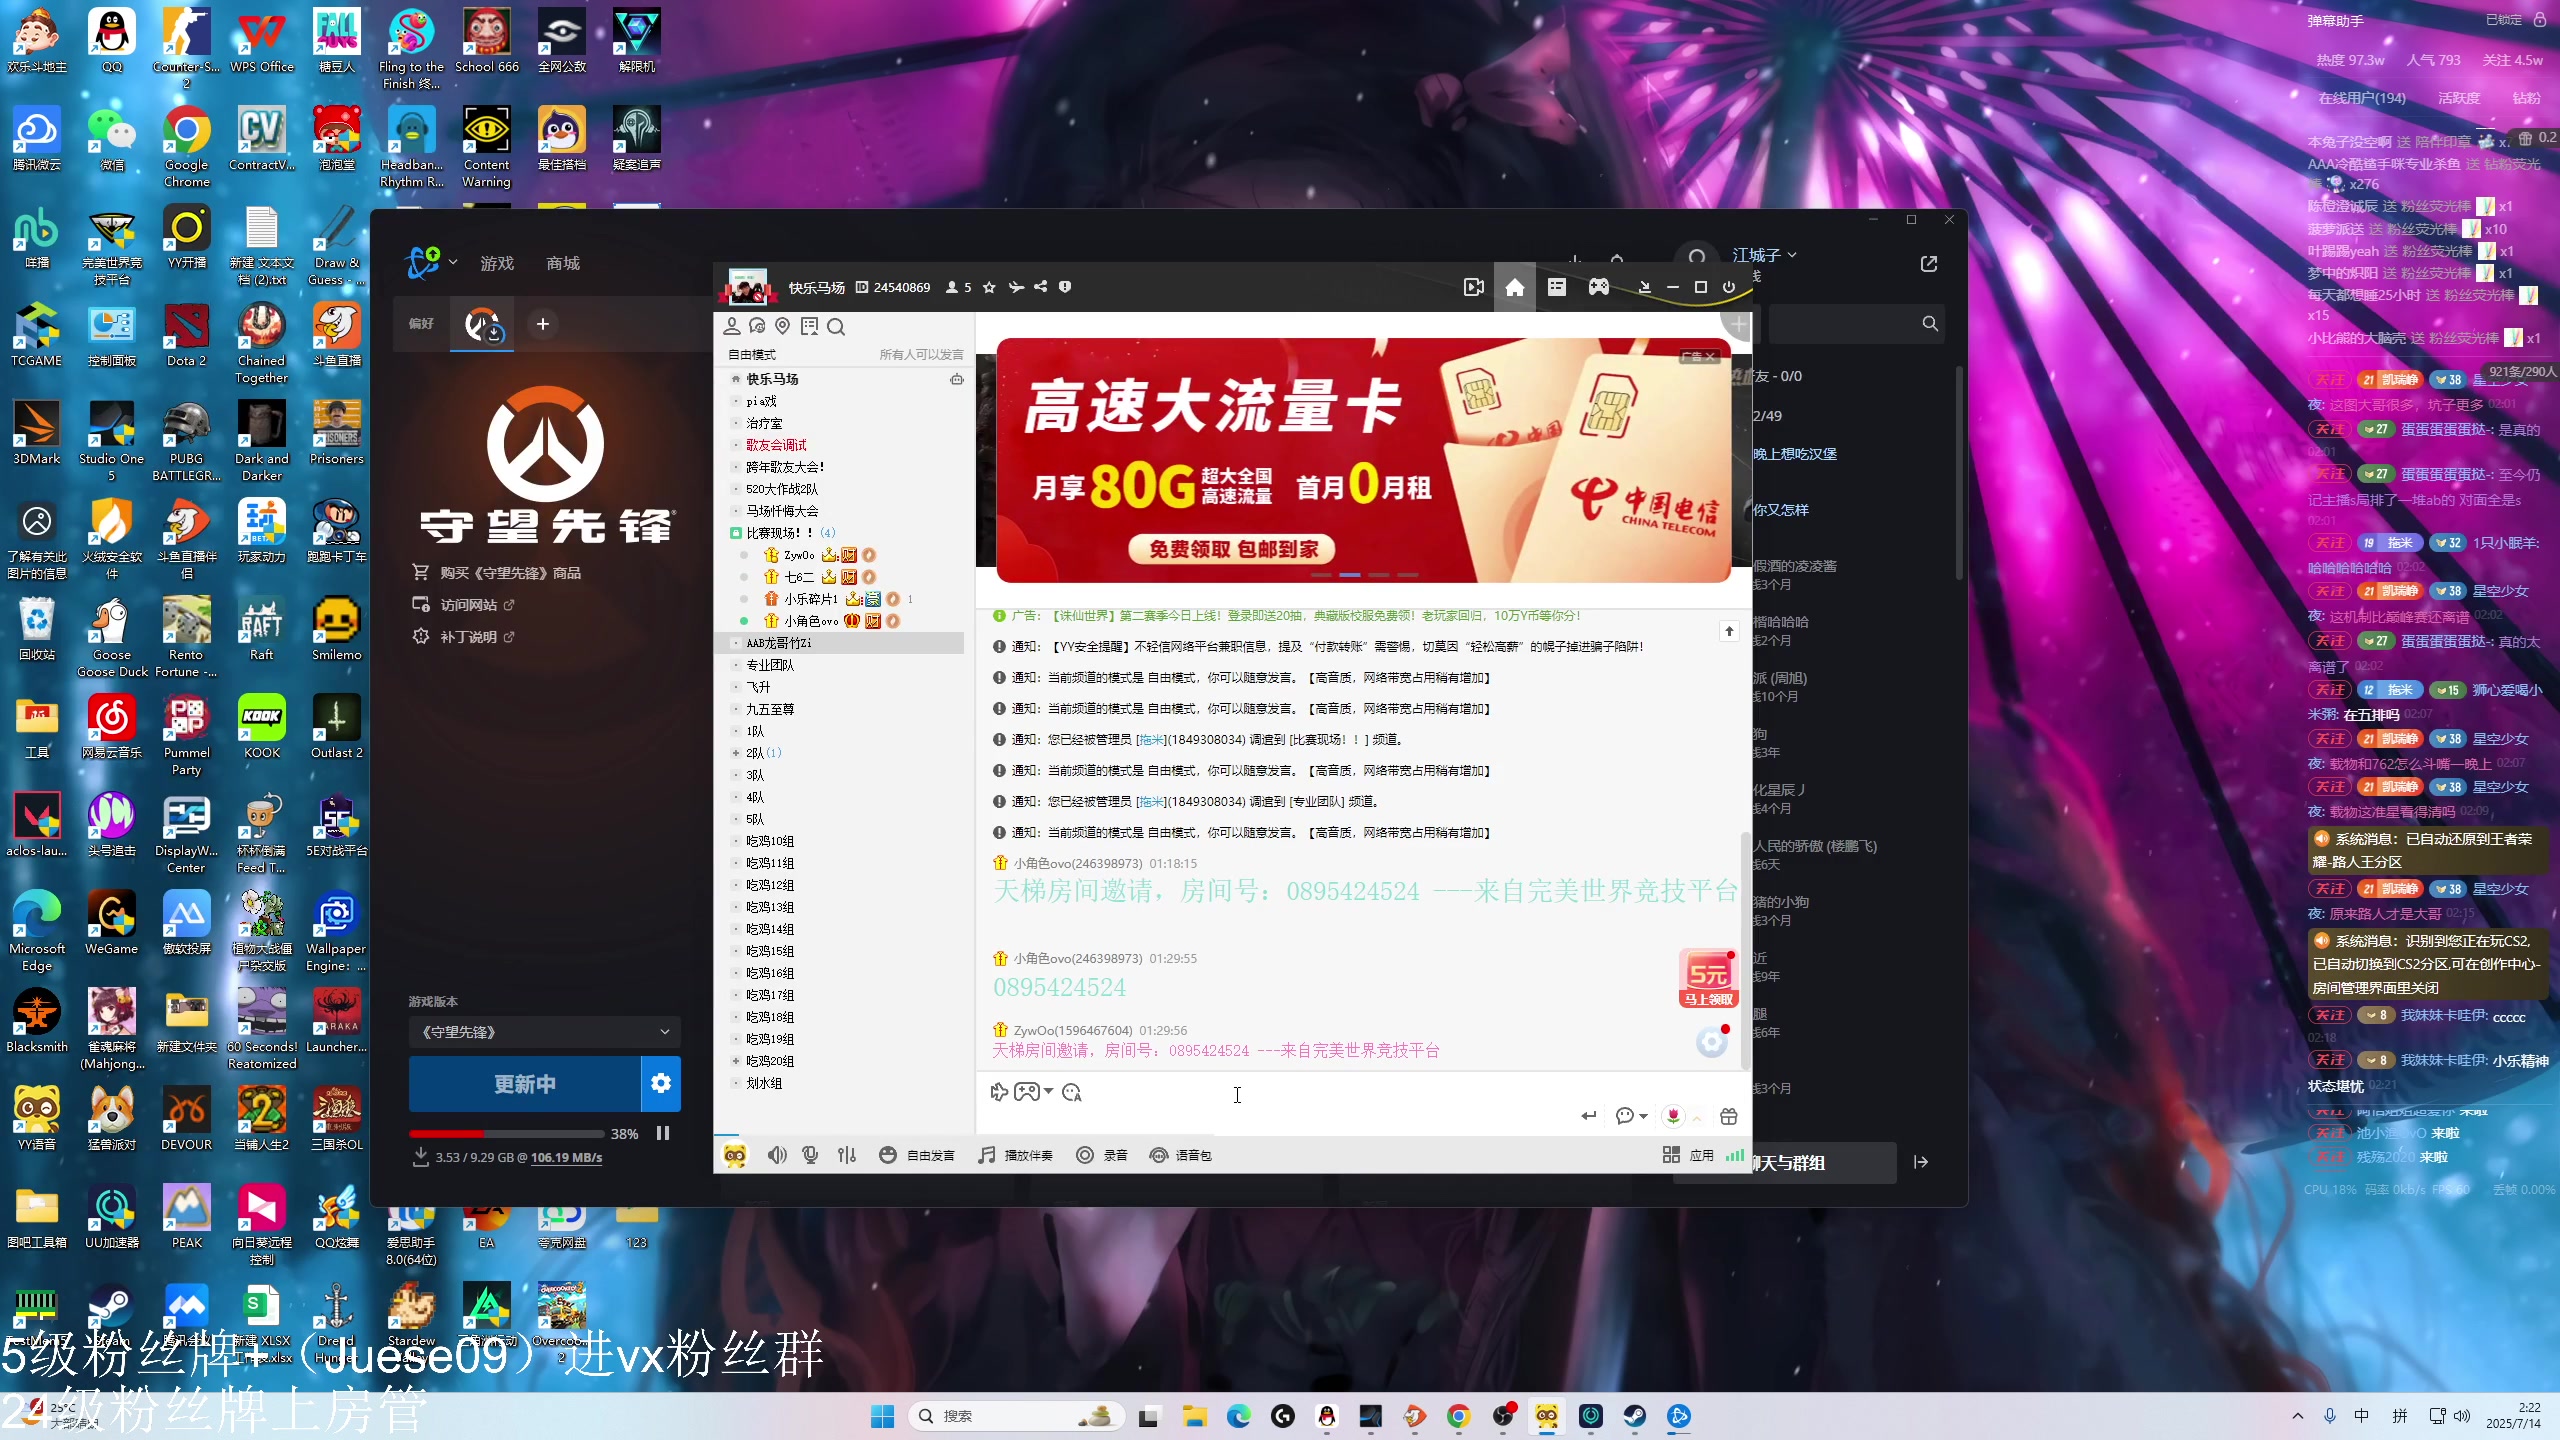This screenshot has height=1440, width=2560.
Task: Click the chat bubble icon above channel tree
Action: coord(757,326)
